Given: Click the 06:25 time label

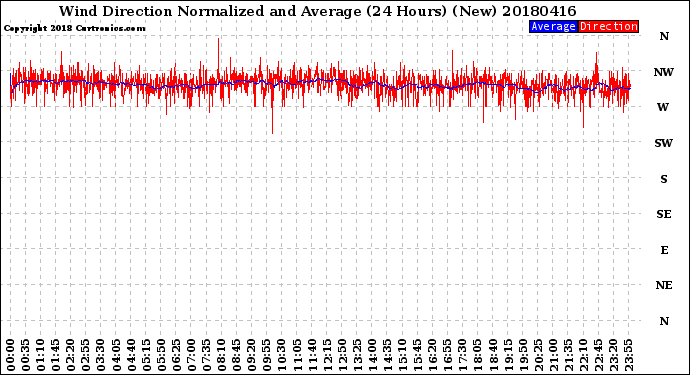Looking at the screenshot, I should (x=176, y=355).
